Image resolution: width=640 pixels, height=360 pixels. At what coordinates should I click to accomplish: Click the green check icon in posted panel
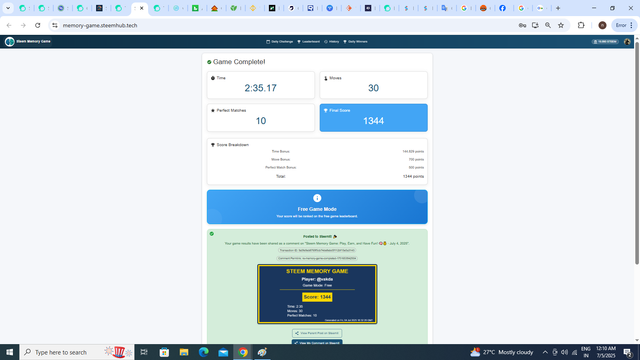click(x=212, y=234)
